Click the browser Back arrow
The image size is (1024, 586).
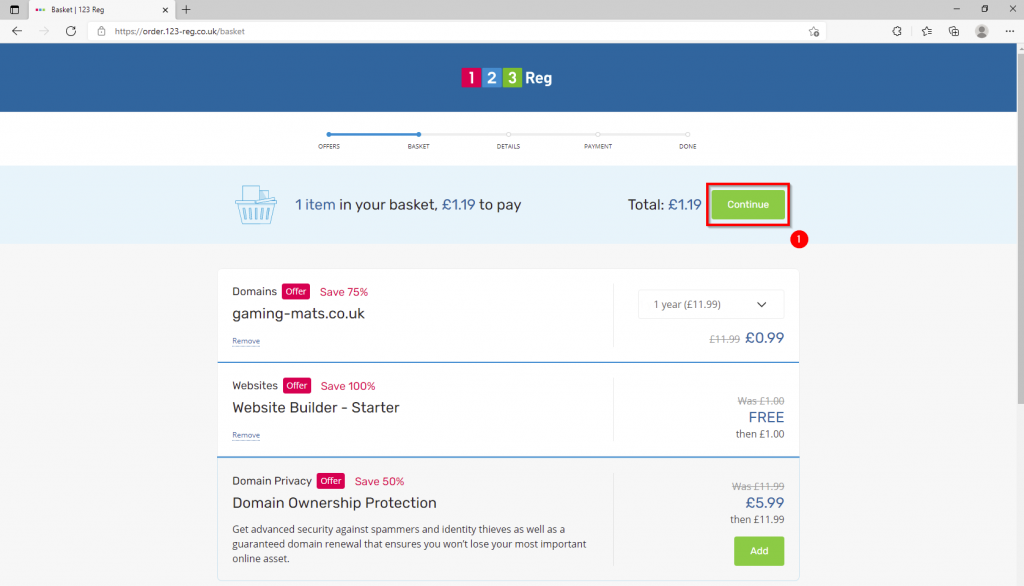pyautogui.click(x=17, y=31)
